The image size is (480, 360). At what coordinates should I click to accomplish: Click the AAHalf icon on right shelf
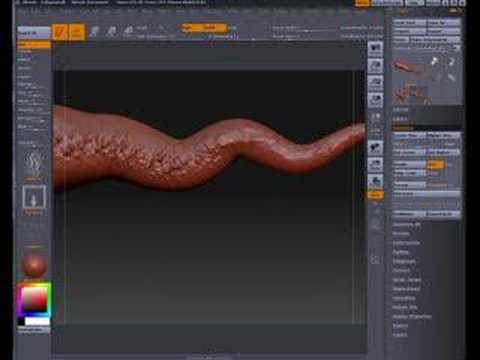376,100
